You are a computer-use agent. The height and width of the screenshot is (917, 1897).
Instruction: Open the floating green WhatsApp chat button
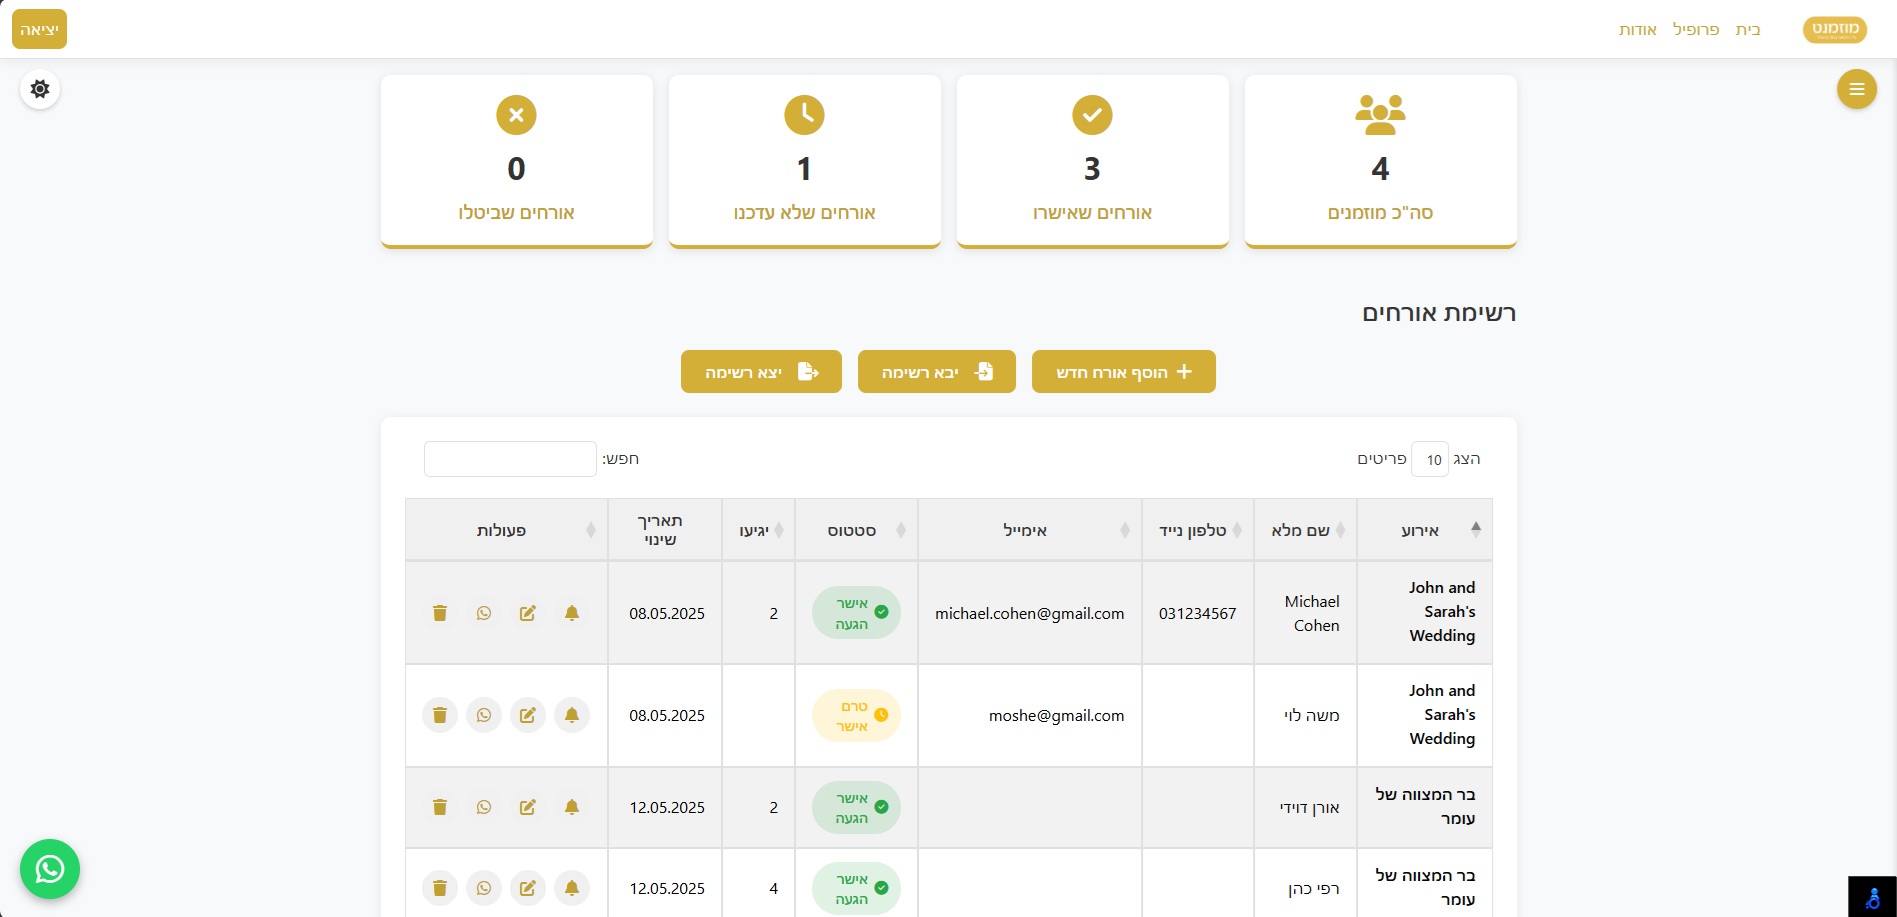[x=50, y=869]
